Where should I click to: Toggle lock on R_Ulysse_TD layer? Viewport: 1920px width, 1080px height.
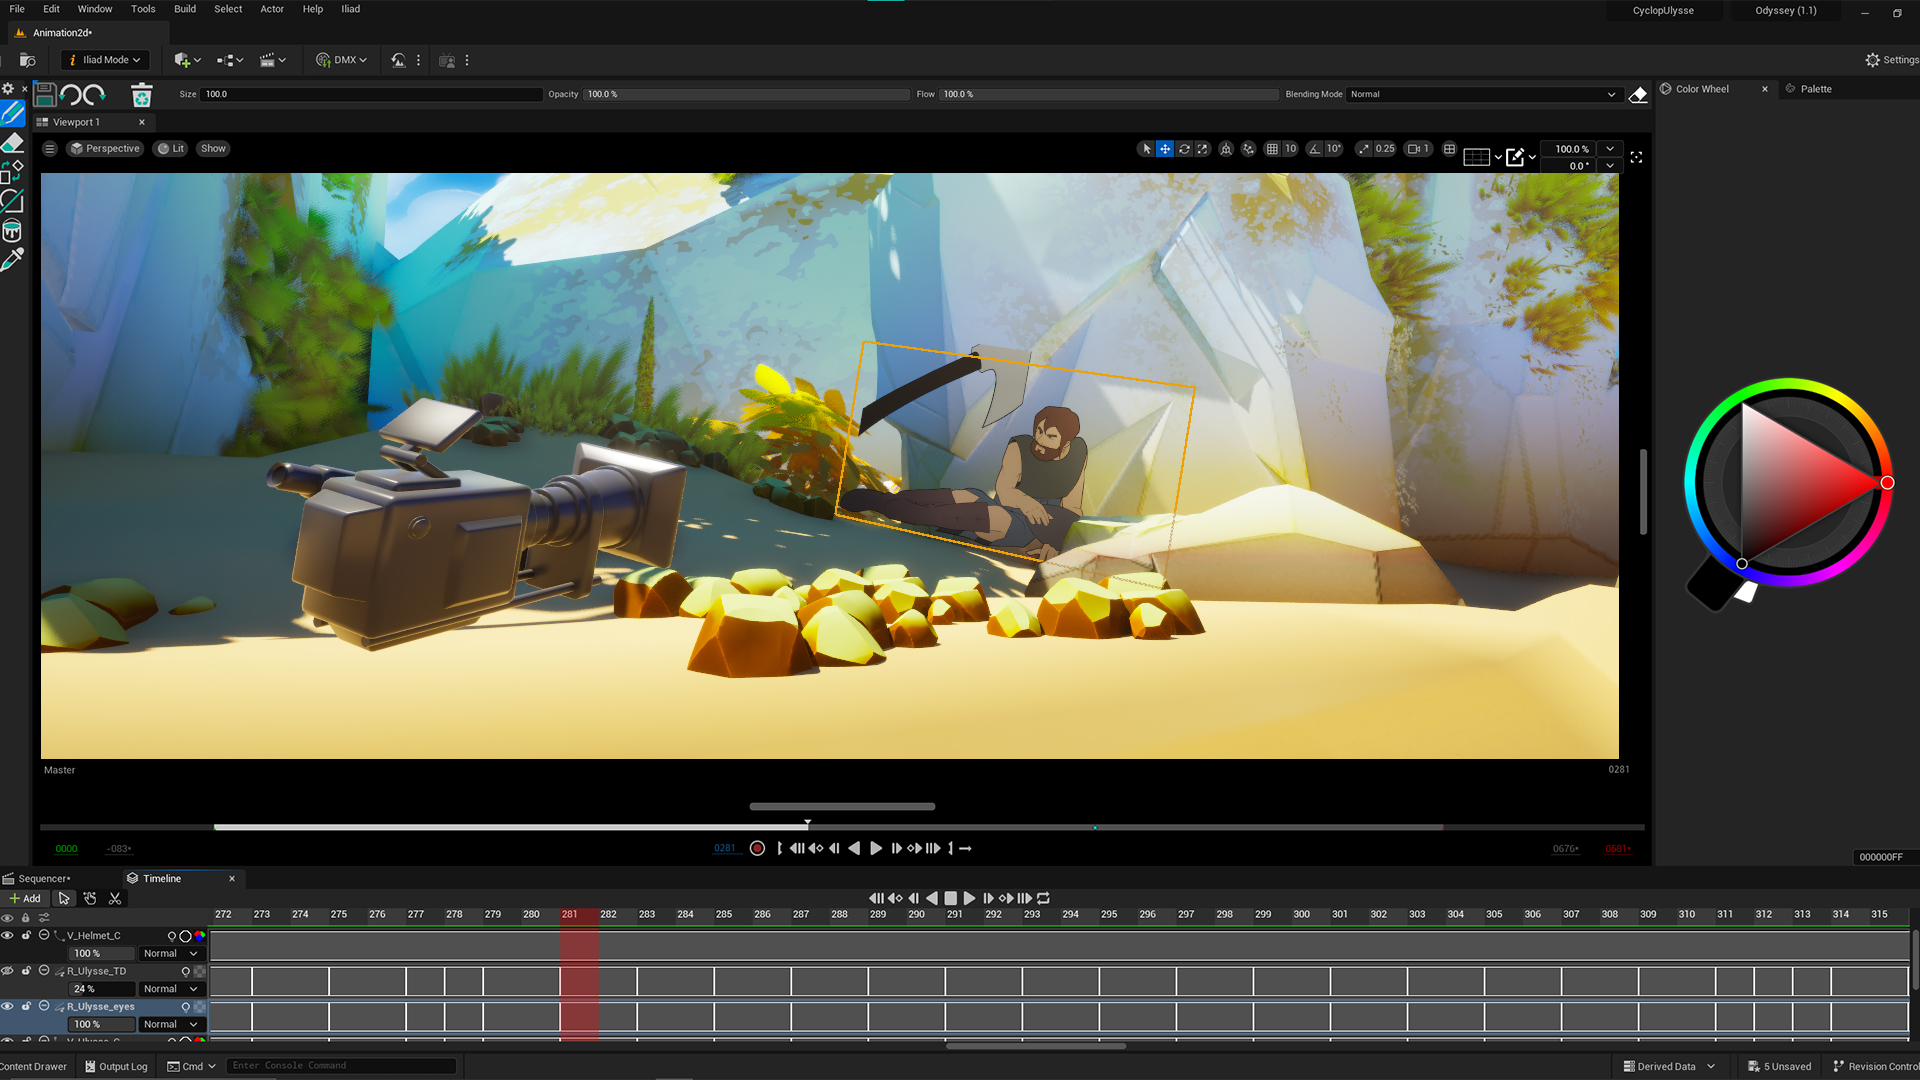(x=26, y=971)
